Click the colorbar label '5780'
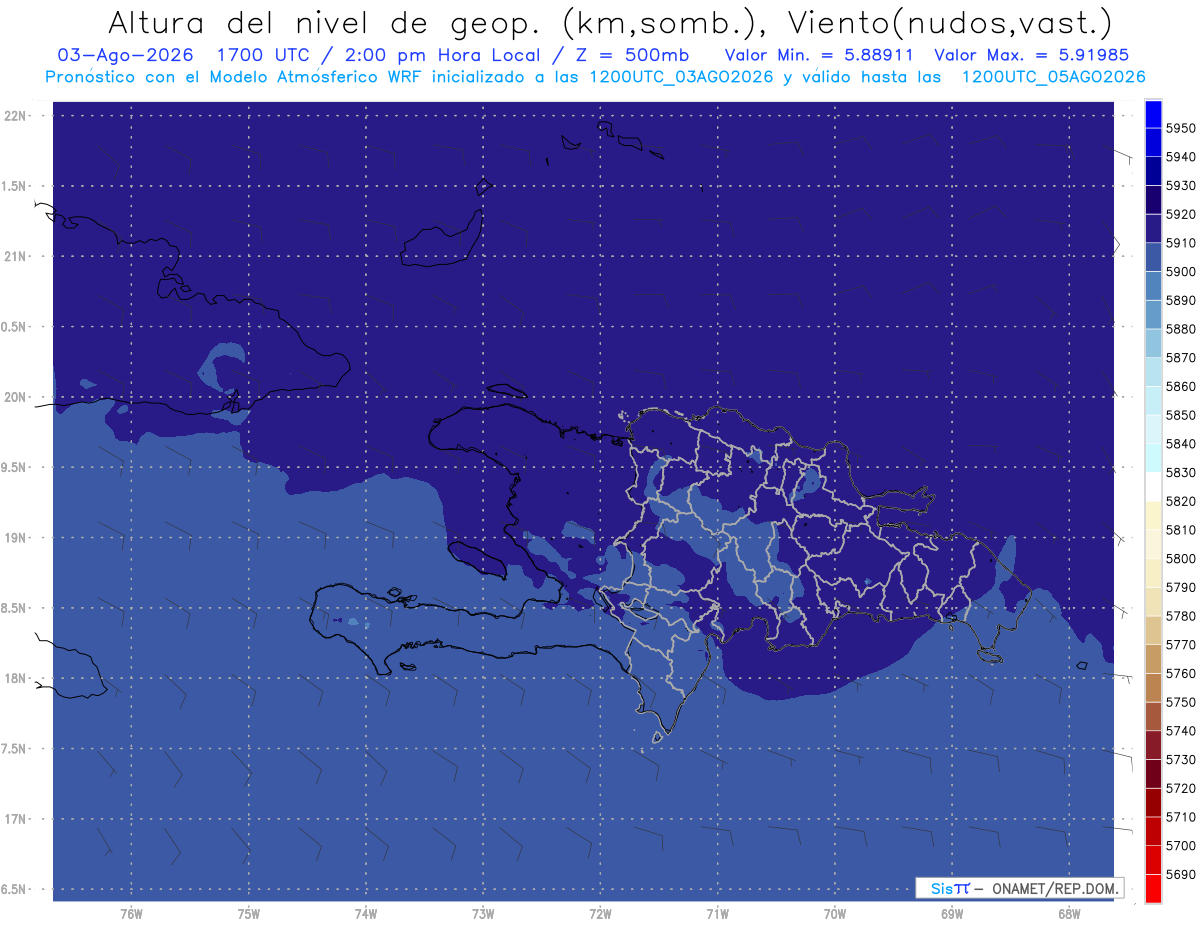The height and width of the screenshot is (927, 1200). click(1181, 617)
